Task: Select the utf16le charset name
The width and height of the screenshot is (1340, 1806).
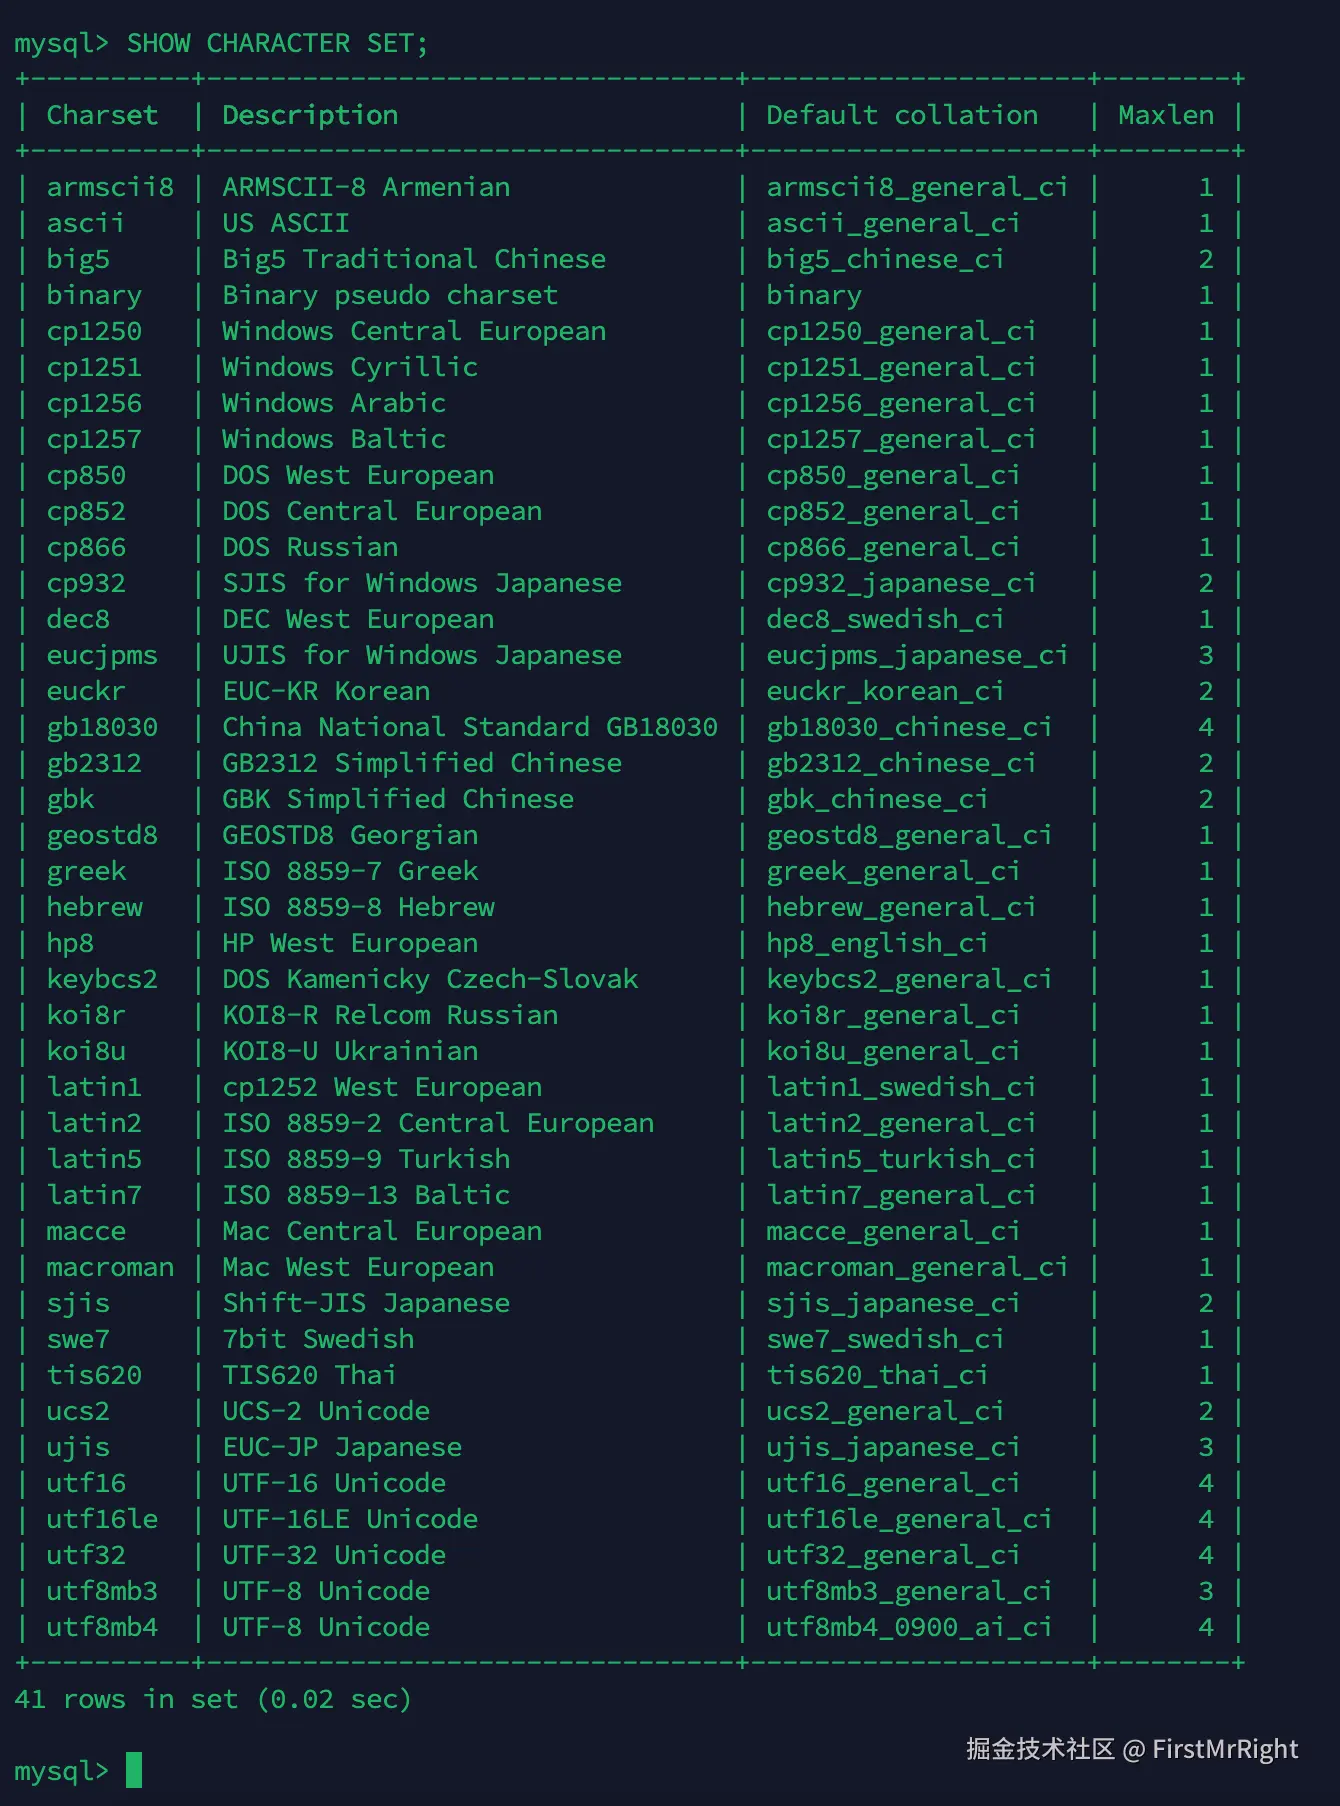Action: (x=102, y=1520)
